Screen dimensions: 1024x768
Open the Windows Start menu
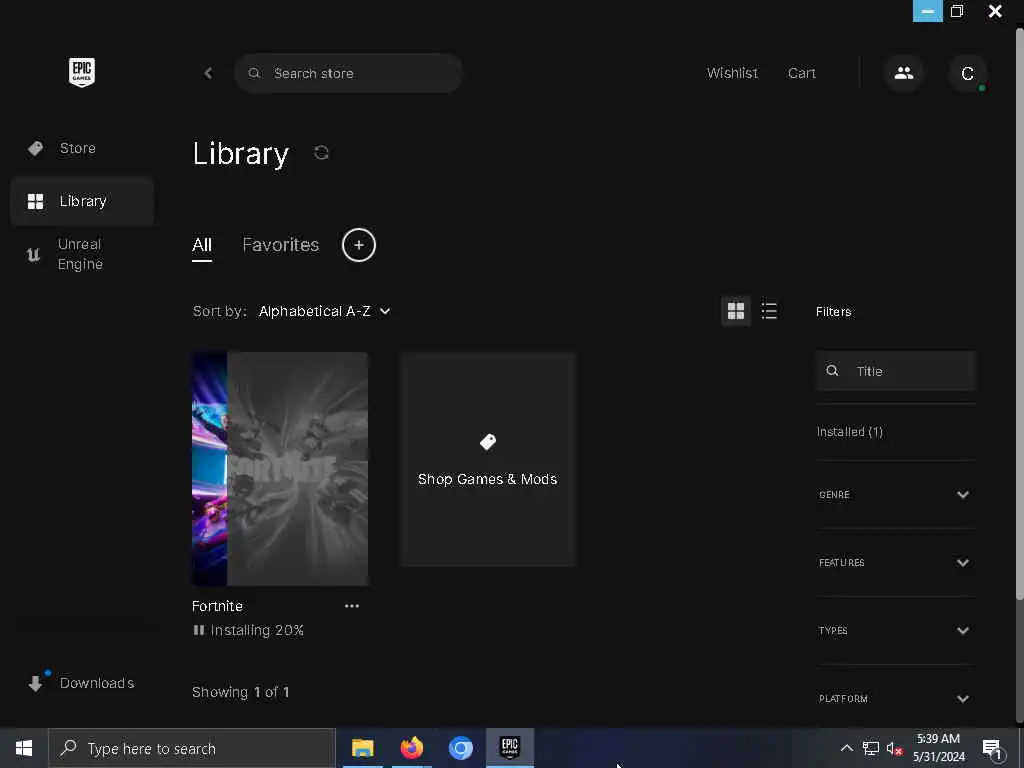(24, 748)
